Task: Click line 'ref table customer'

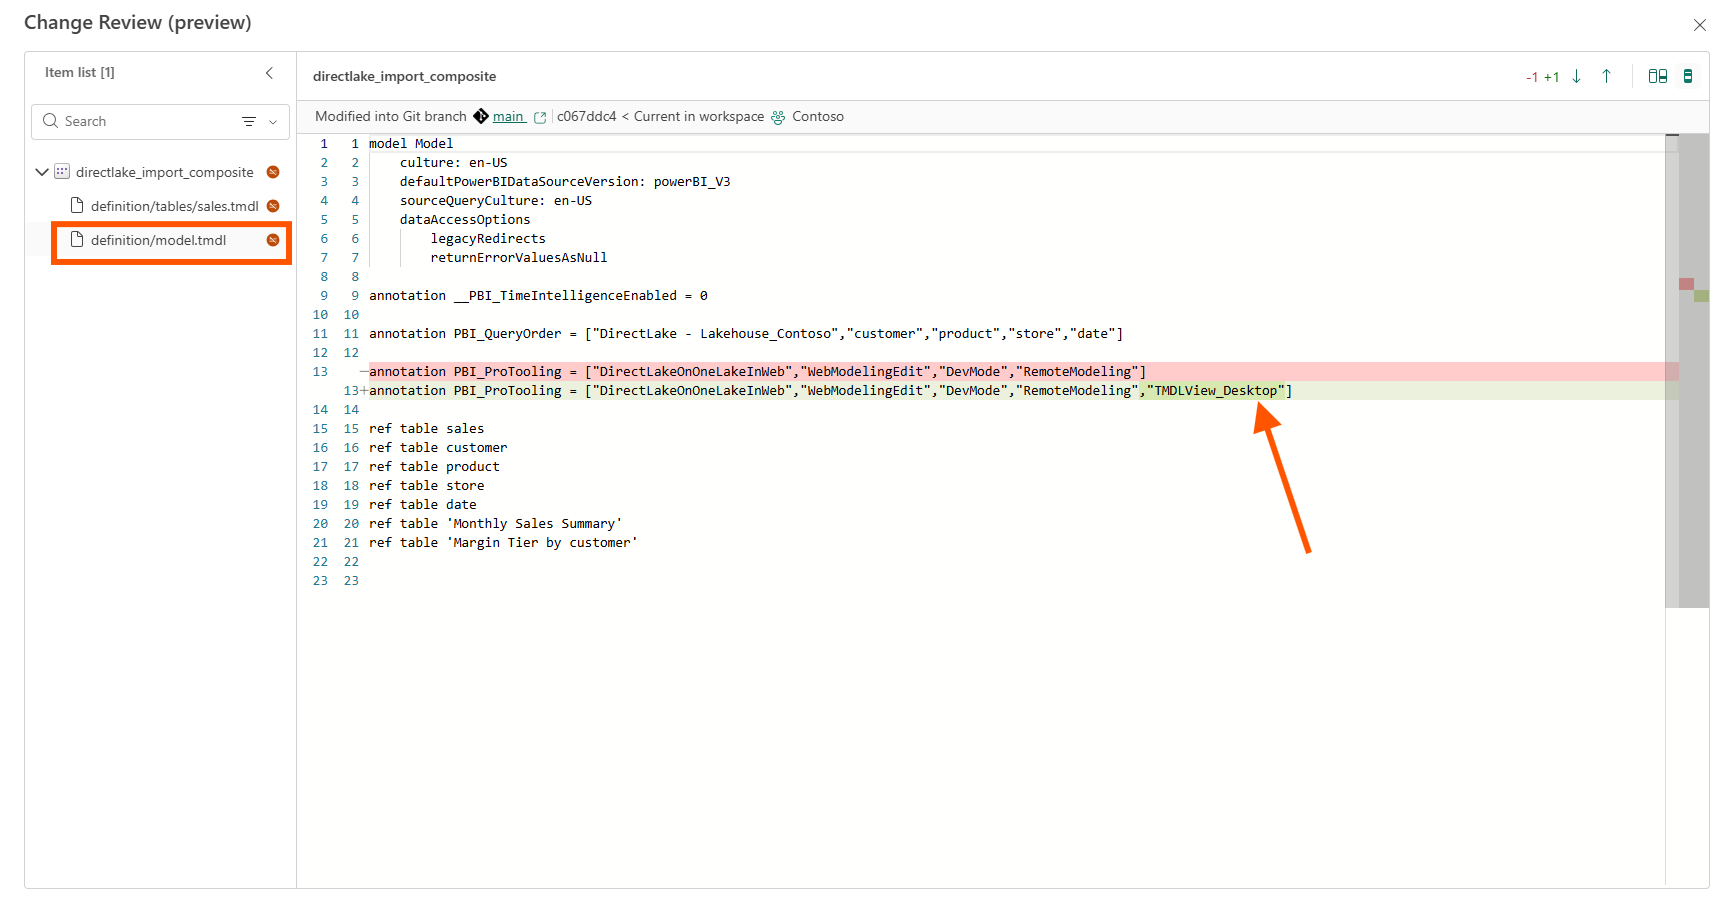Action: click(438, 448)
